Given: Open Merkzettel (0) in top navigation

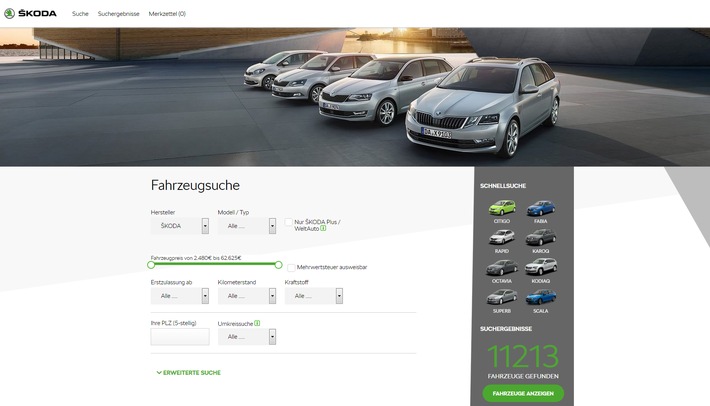Looking at the screenshot, I should (167, 14).
